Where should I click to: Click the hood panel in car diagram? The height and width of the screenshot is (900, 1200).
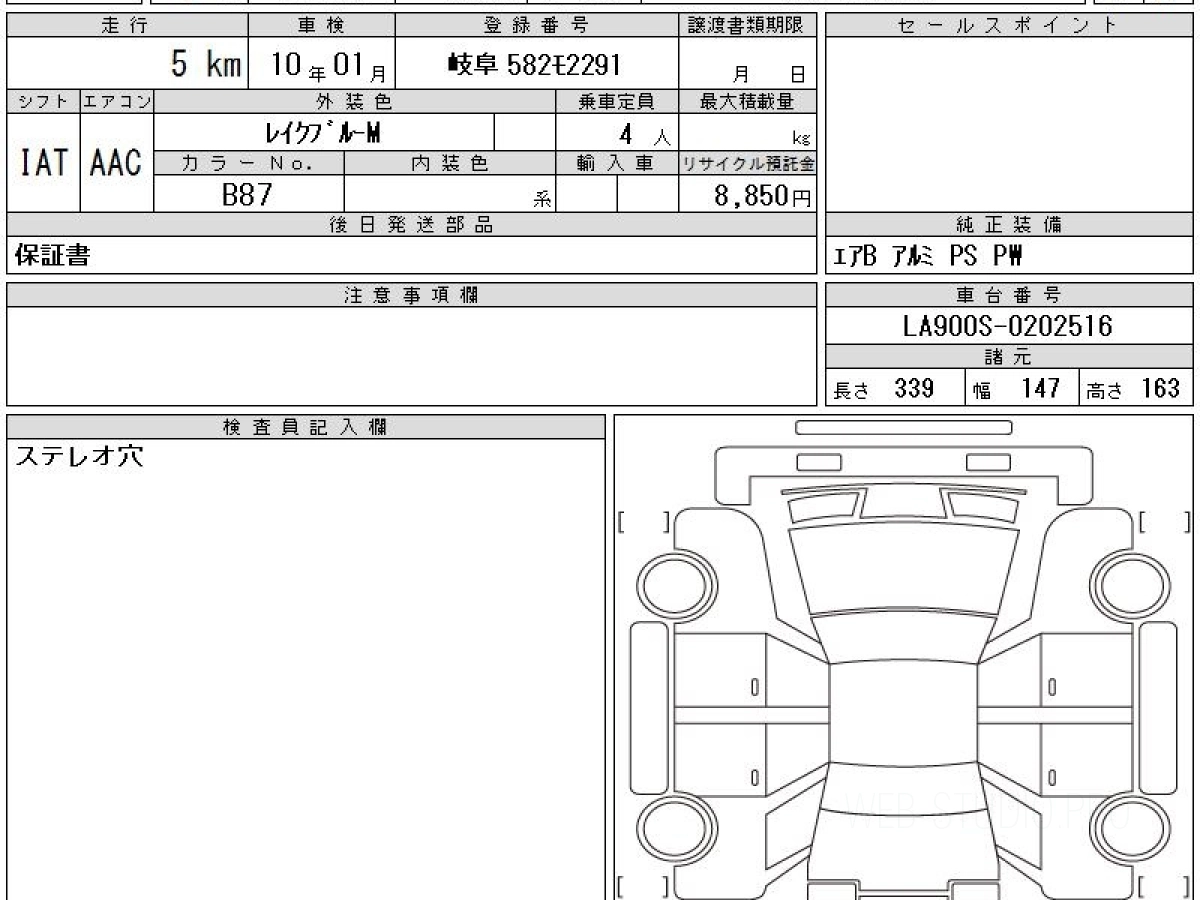[x=903, y=570]
